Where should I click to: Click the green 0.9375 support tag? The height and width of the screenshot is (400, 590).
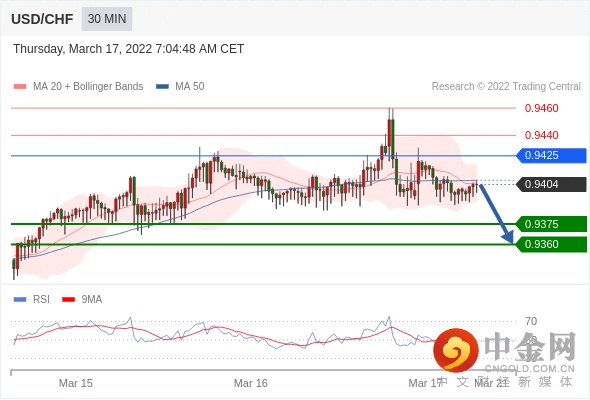point(551,224)
